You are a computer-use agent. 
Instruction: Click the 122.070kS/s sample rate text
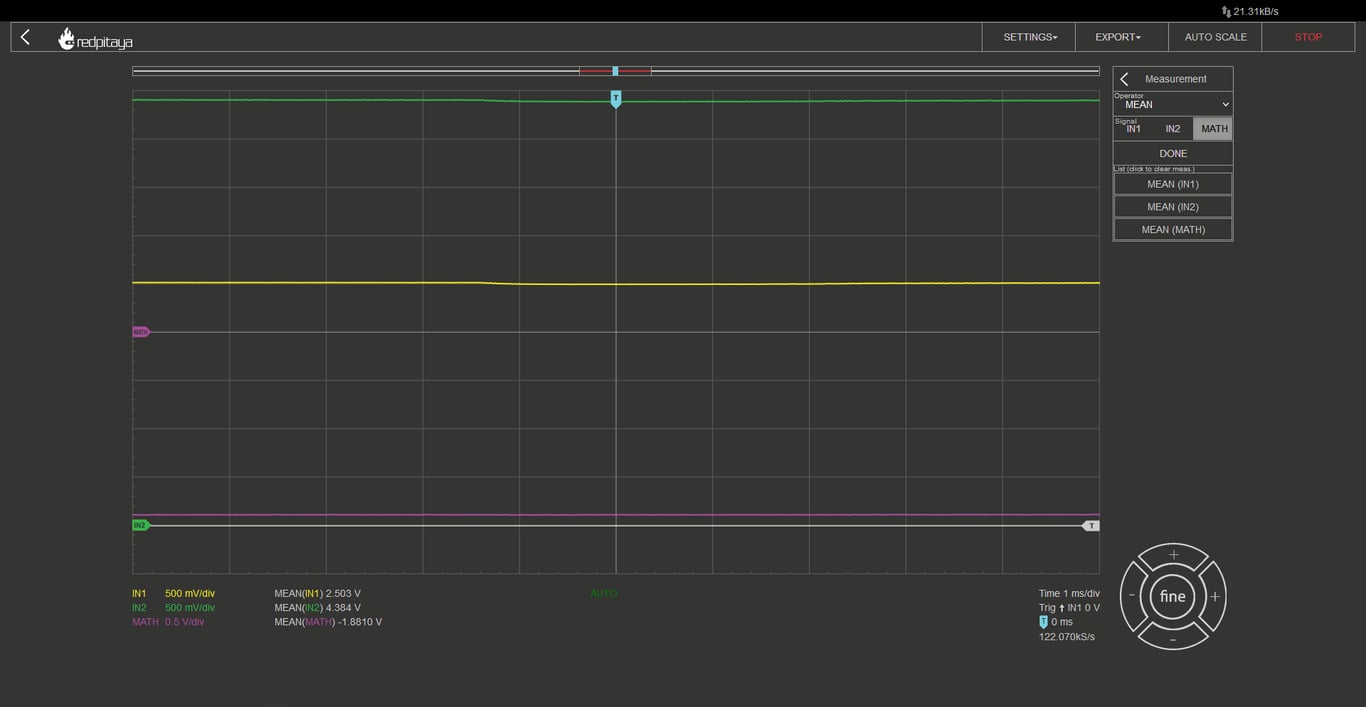point(1067,637)
